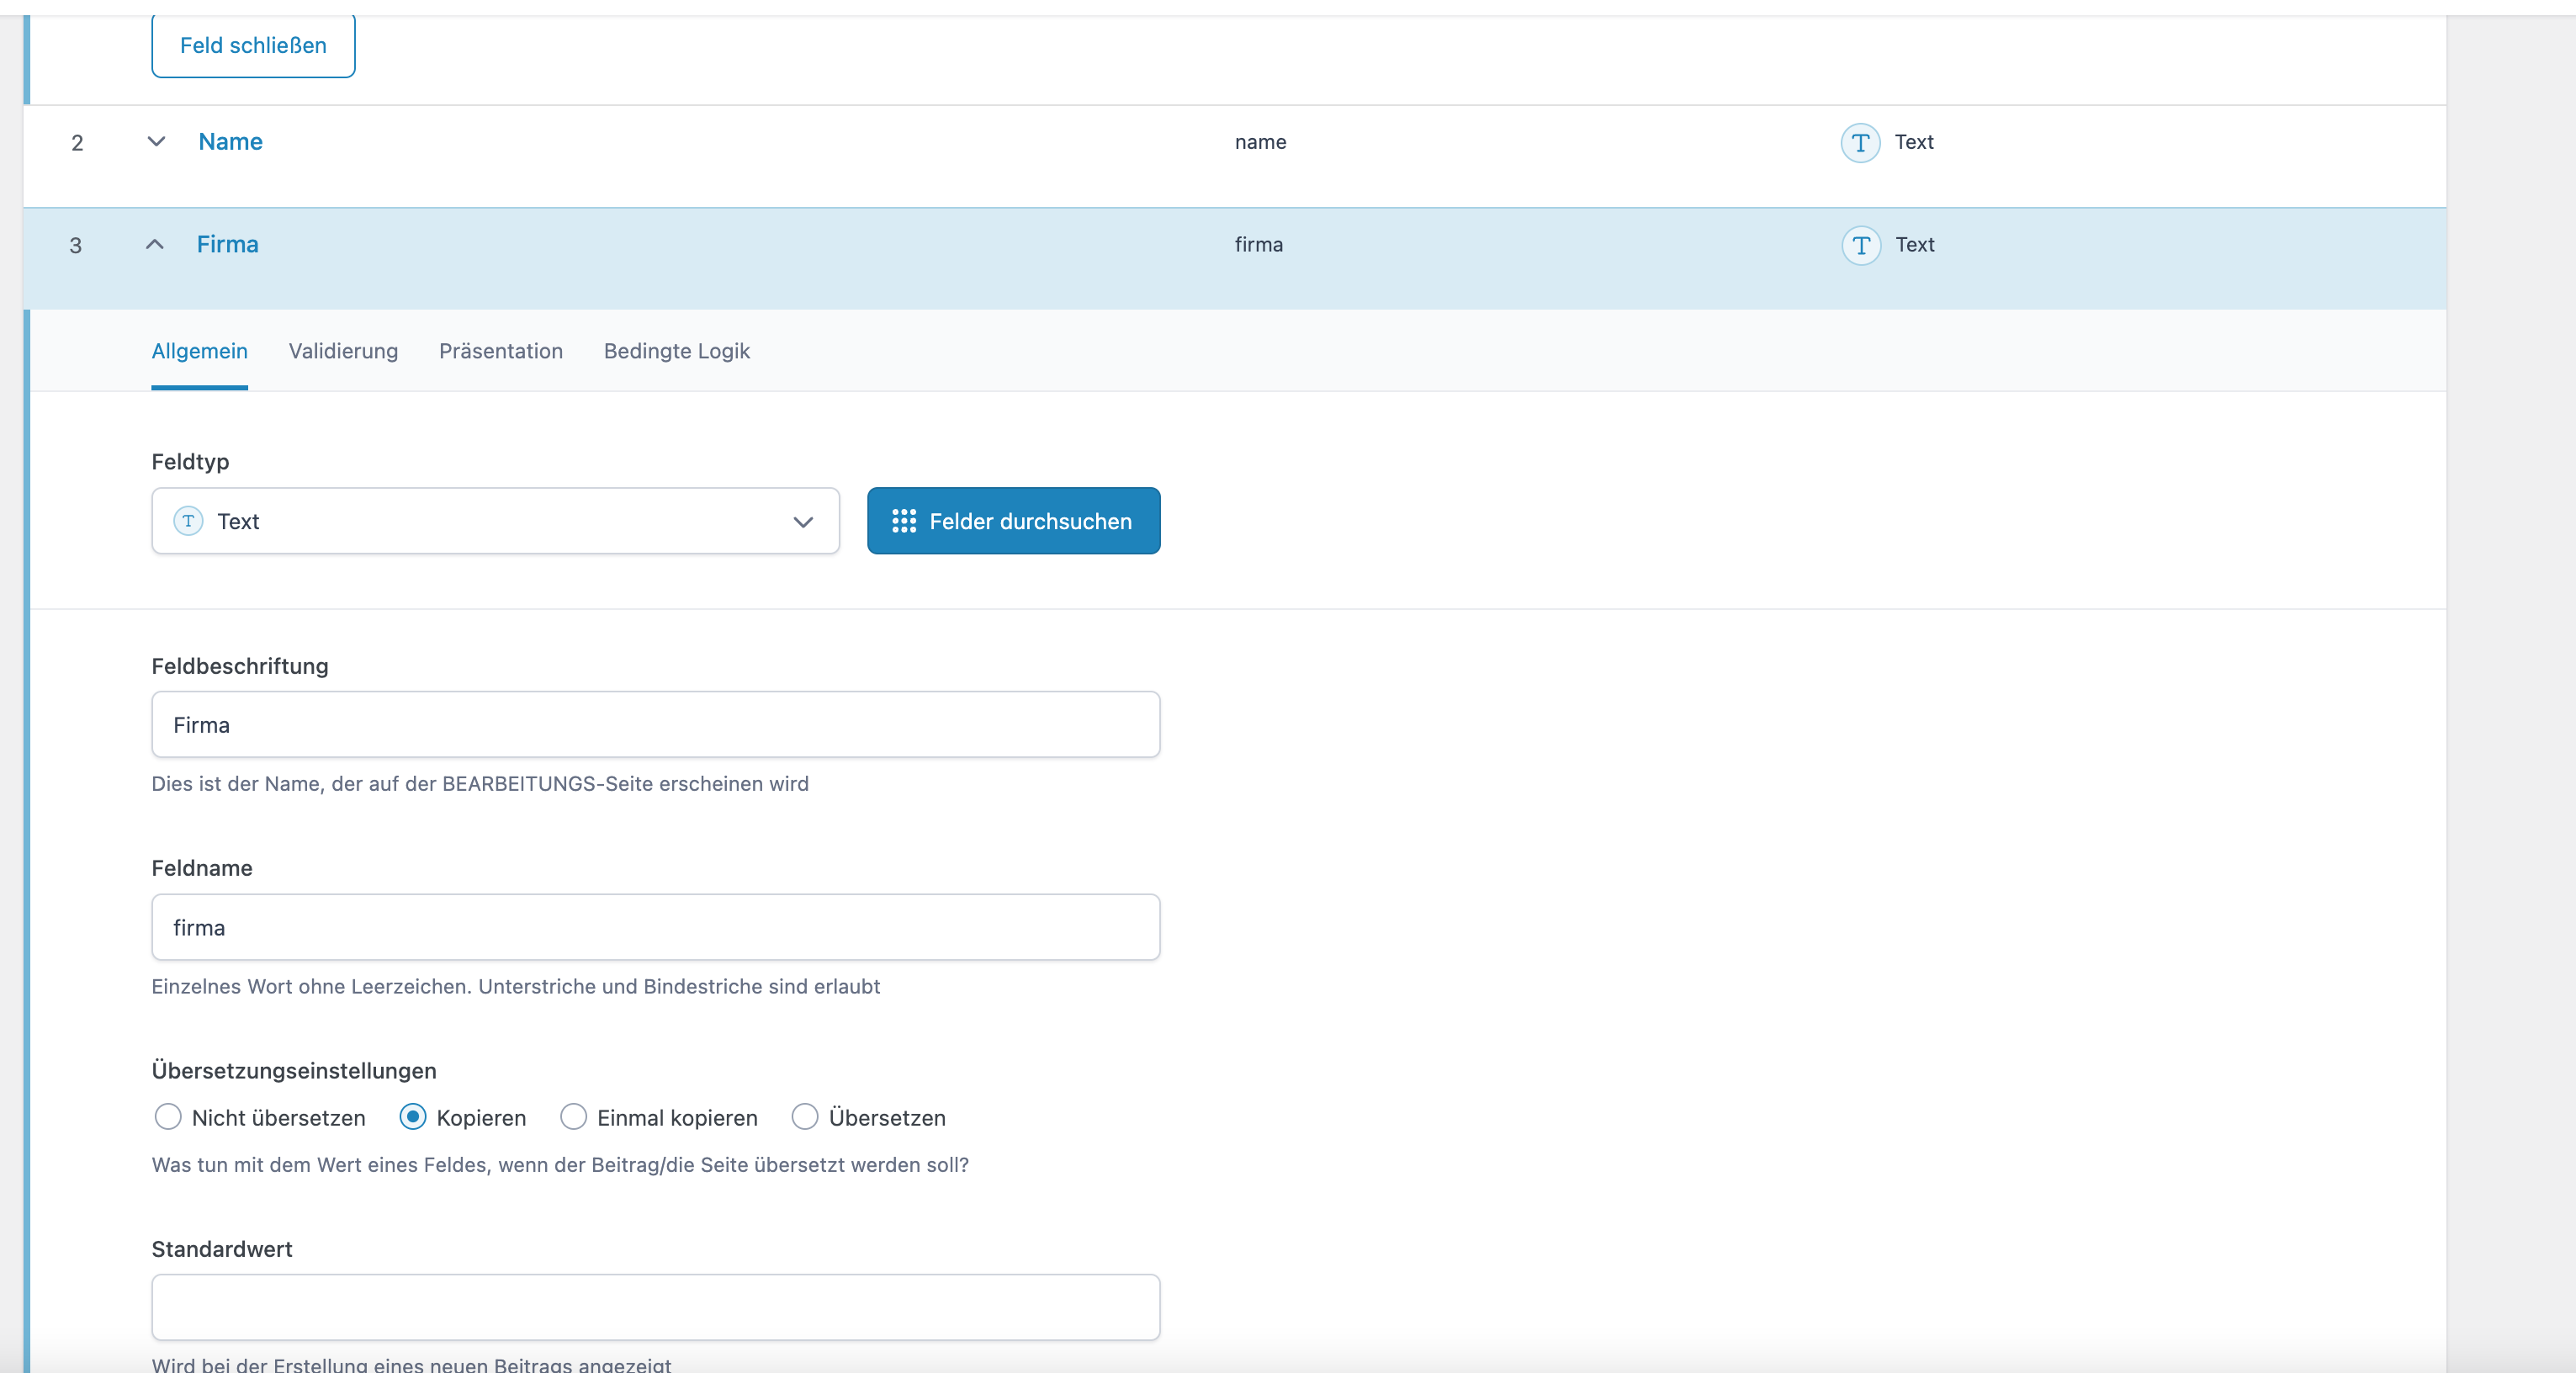Open the Name field link

[231, 142]
